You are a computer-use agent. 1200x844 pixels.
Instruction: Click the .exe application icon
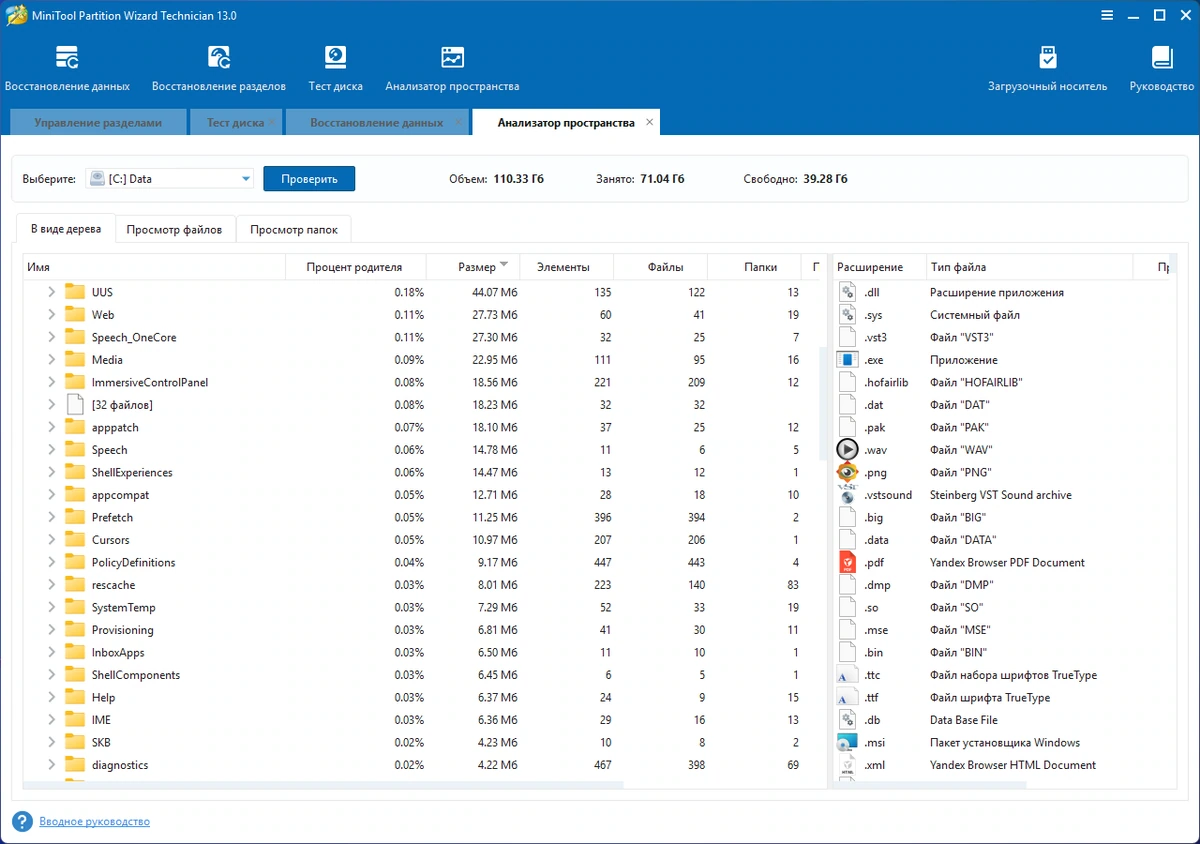point(848,359)
